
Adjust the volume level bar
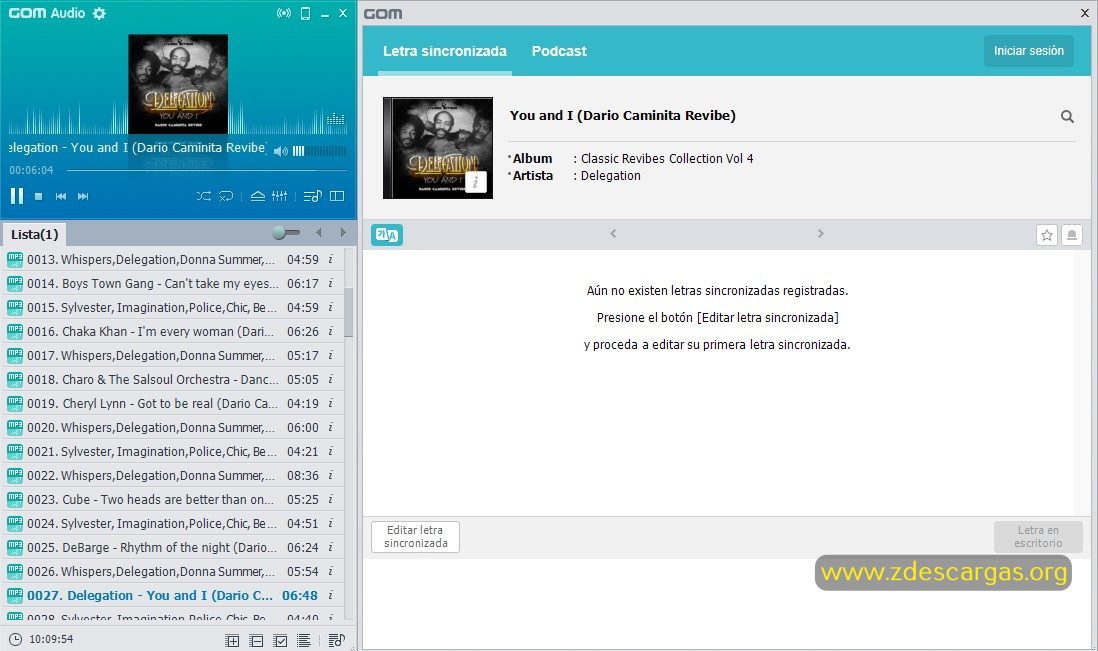319,151
